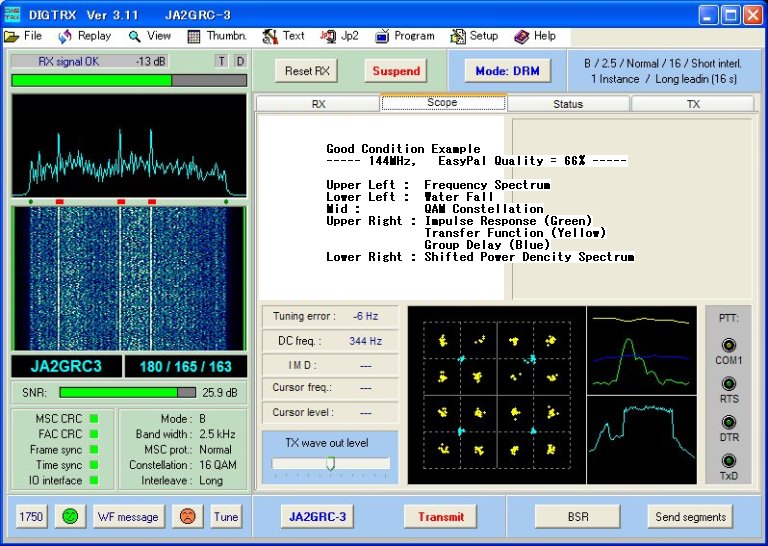
Task: Click the TxD PTT indicator
Action: [728, 461]
